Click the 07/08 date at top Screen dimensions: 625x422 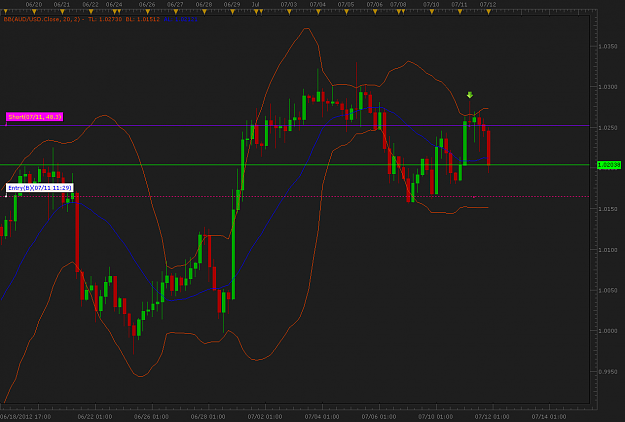[x=398, y=4]
